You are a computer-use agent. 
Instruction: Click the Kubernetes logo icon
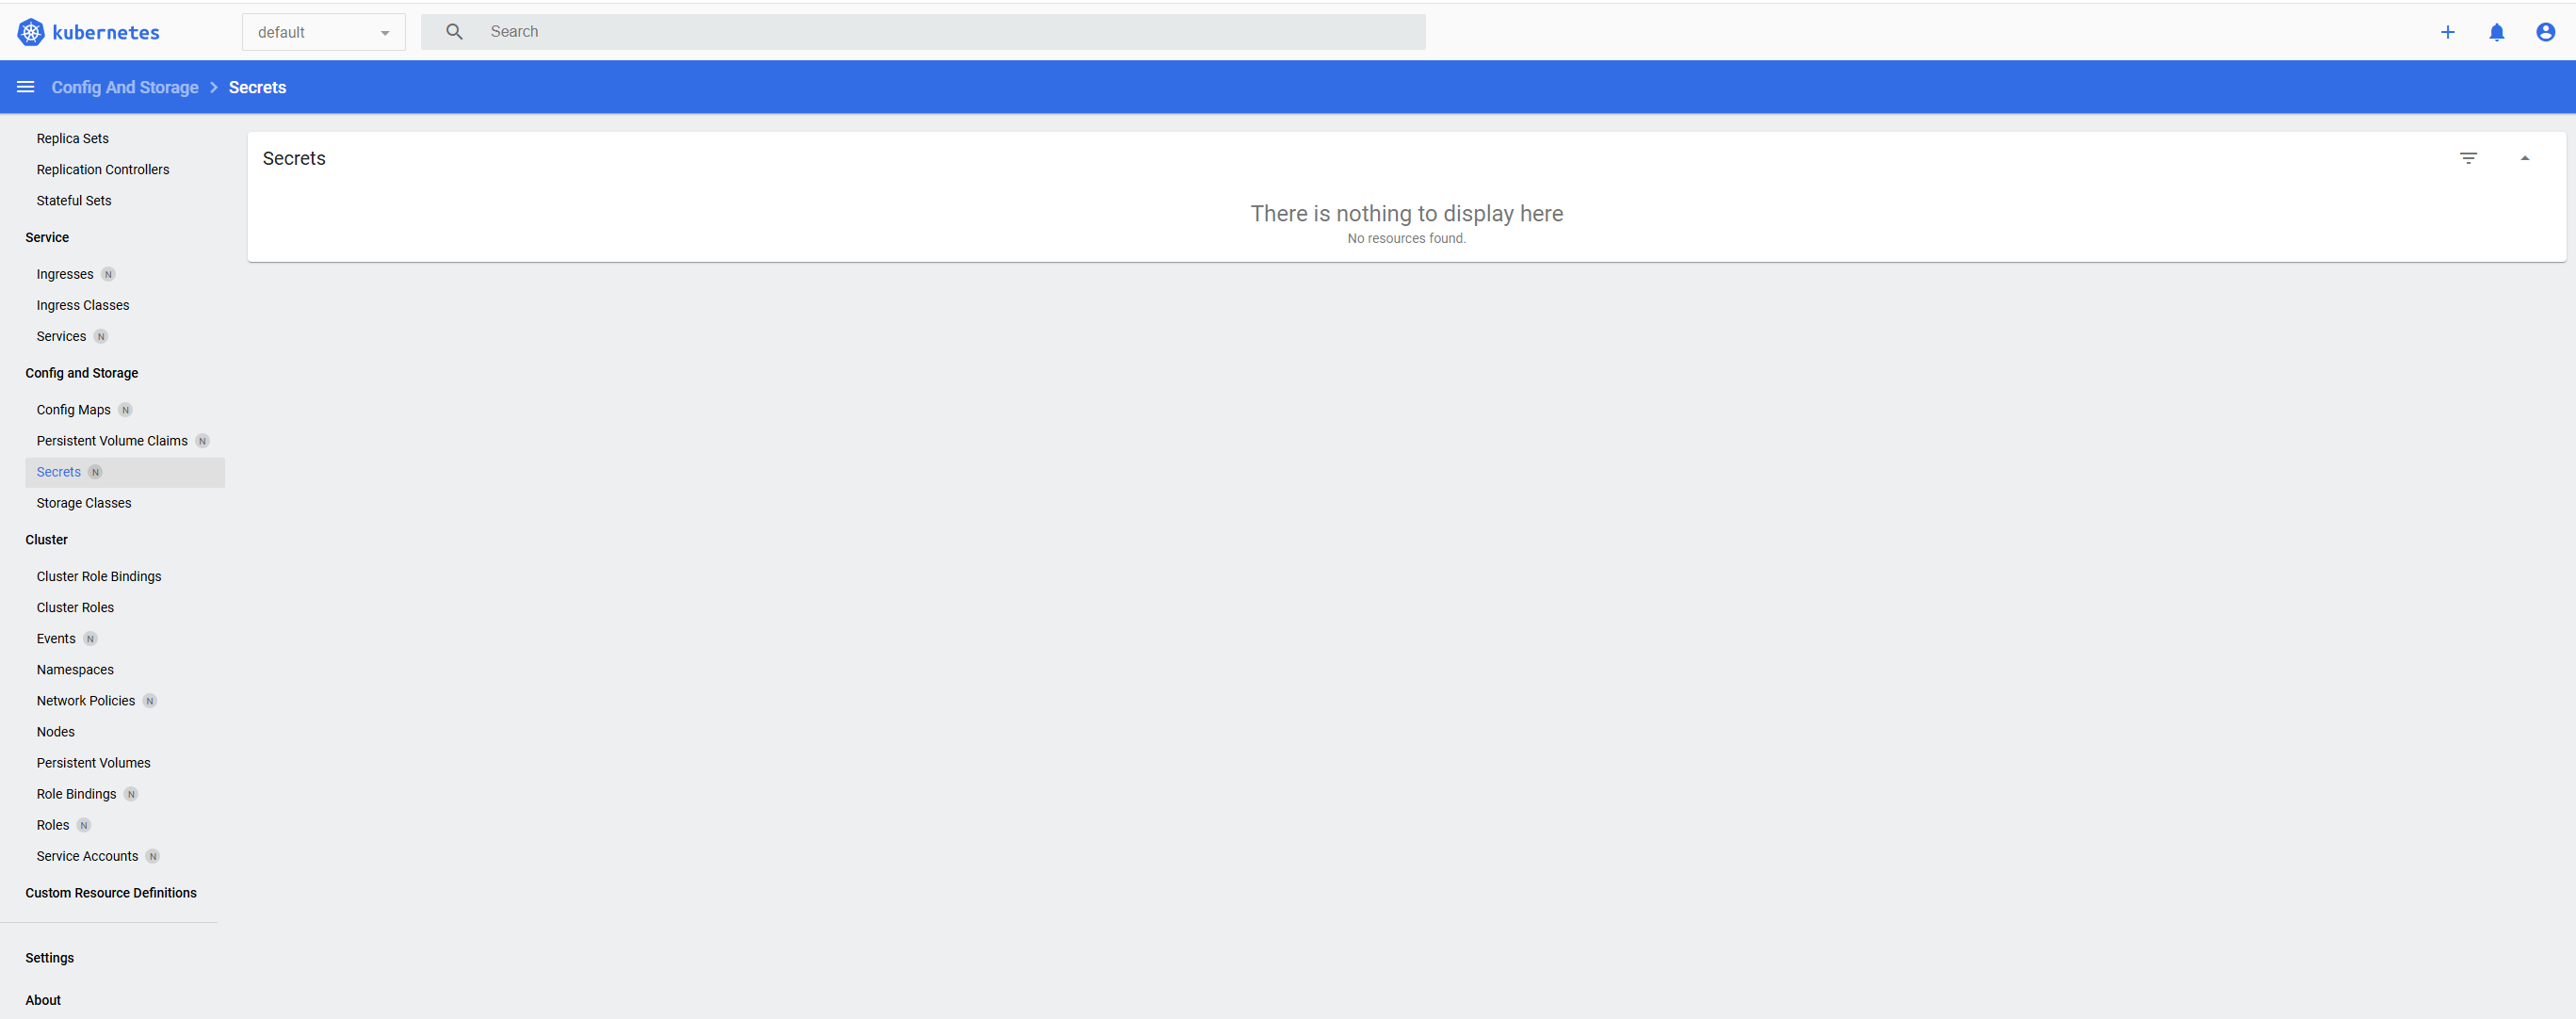31,32
